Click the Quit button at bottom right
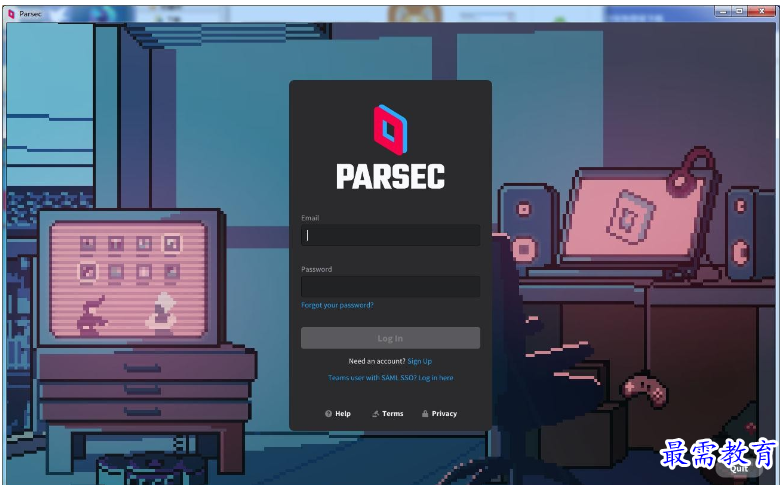The image size is (784, 485). click(x=739, y=468)
